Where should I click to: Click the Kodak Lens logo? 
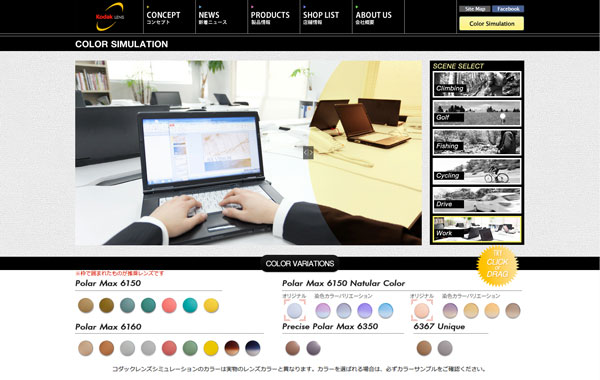pos(110,16)
